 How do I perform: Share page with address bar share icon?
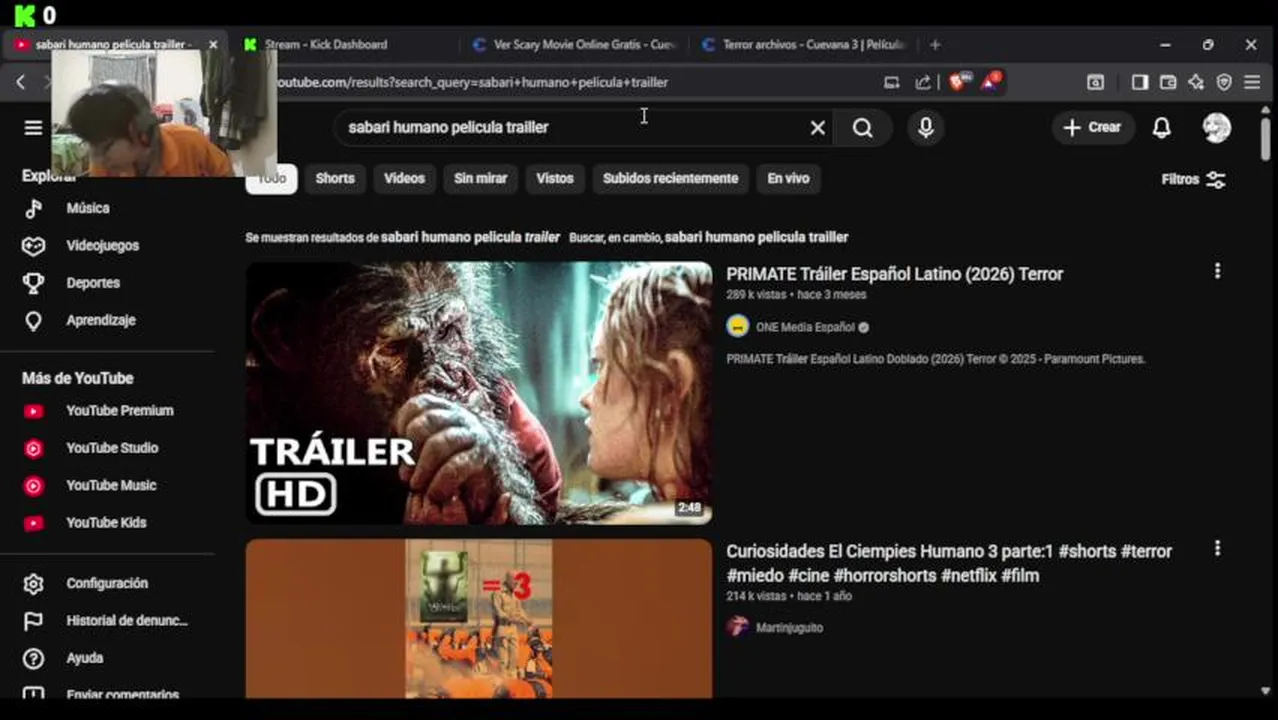point(922,82)
